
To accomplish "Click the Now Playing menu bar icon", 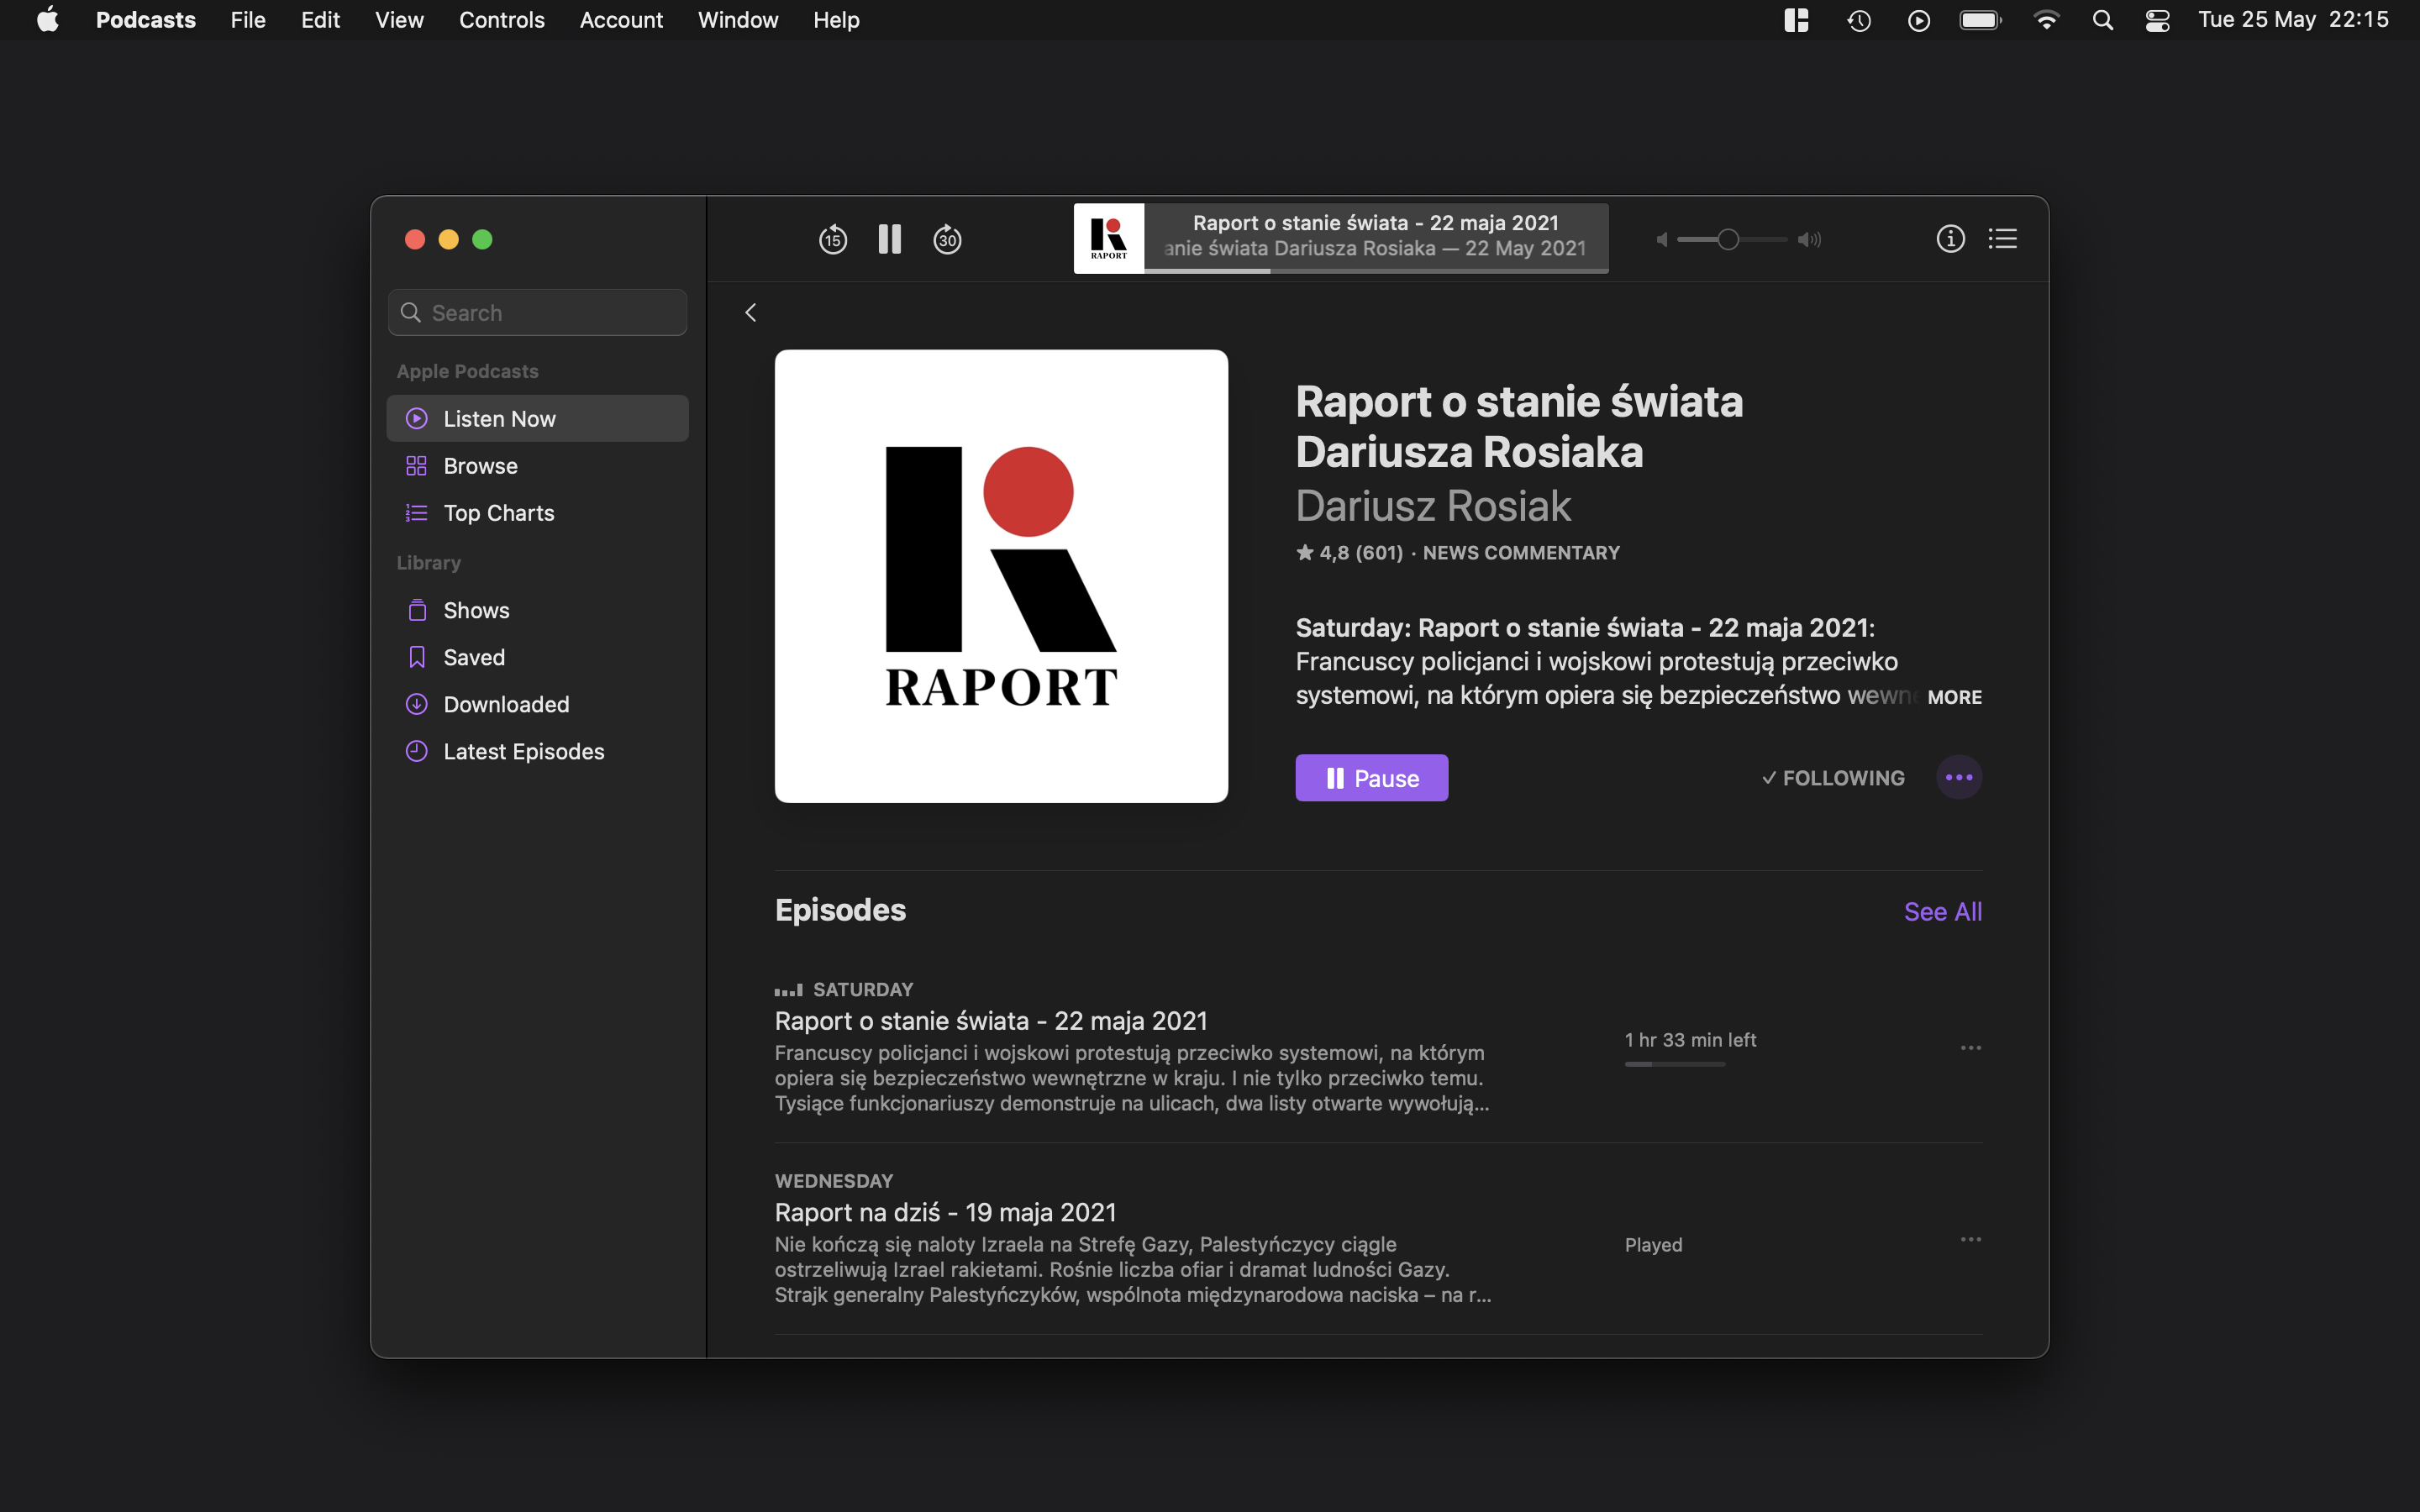I will click(1918, 20).
